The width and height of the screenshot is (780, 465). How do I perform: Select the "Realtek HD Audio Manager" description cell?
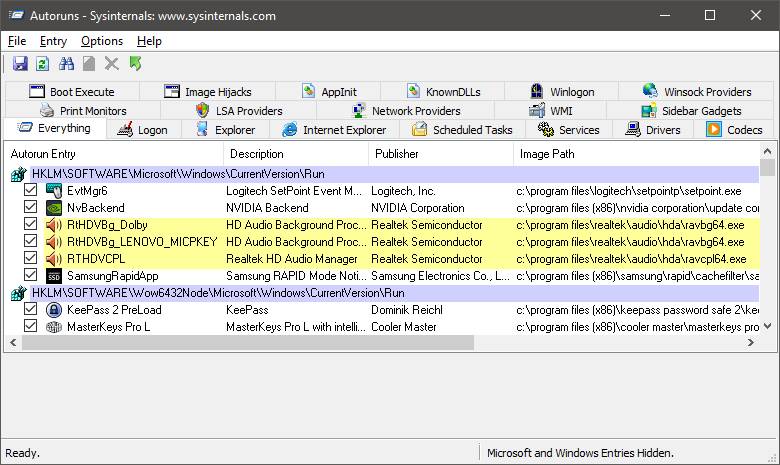click(x=292, y=259)
